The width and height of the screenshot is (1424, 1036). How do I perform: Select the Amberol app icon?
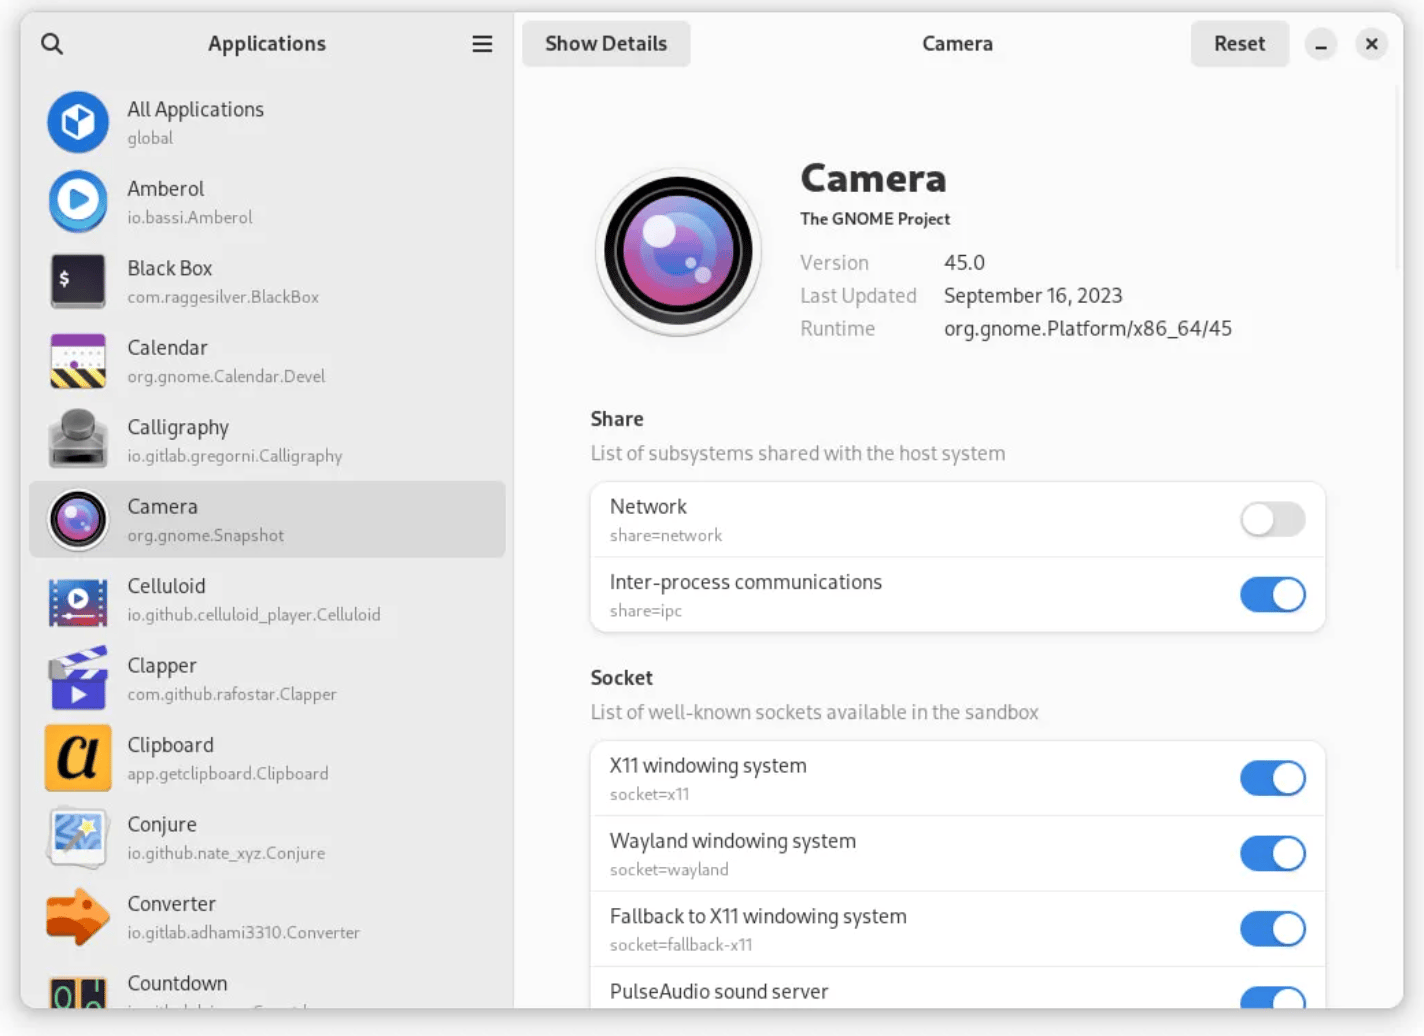(x=78, y=201)
